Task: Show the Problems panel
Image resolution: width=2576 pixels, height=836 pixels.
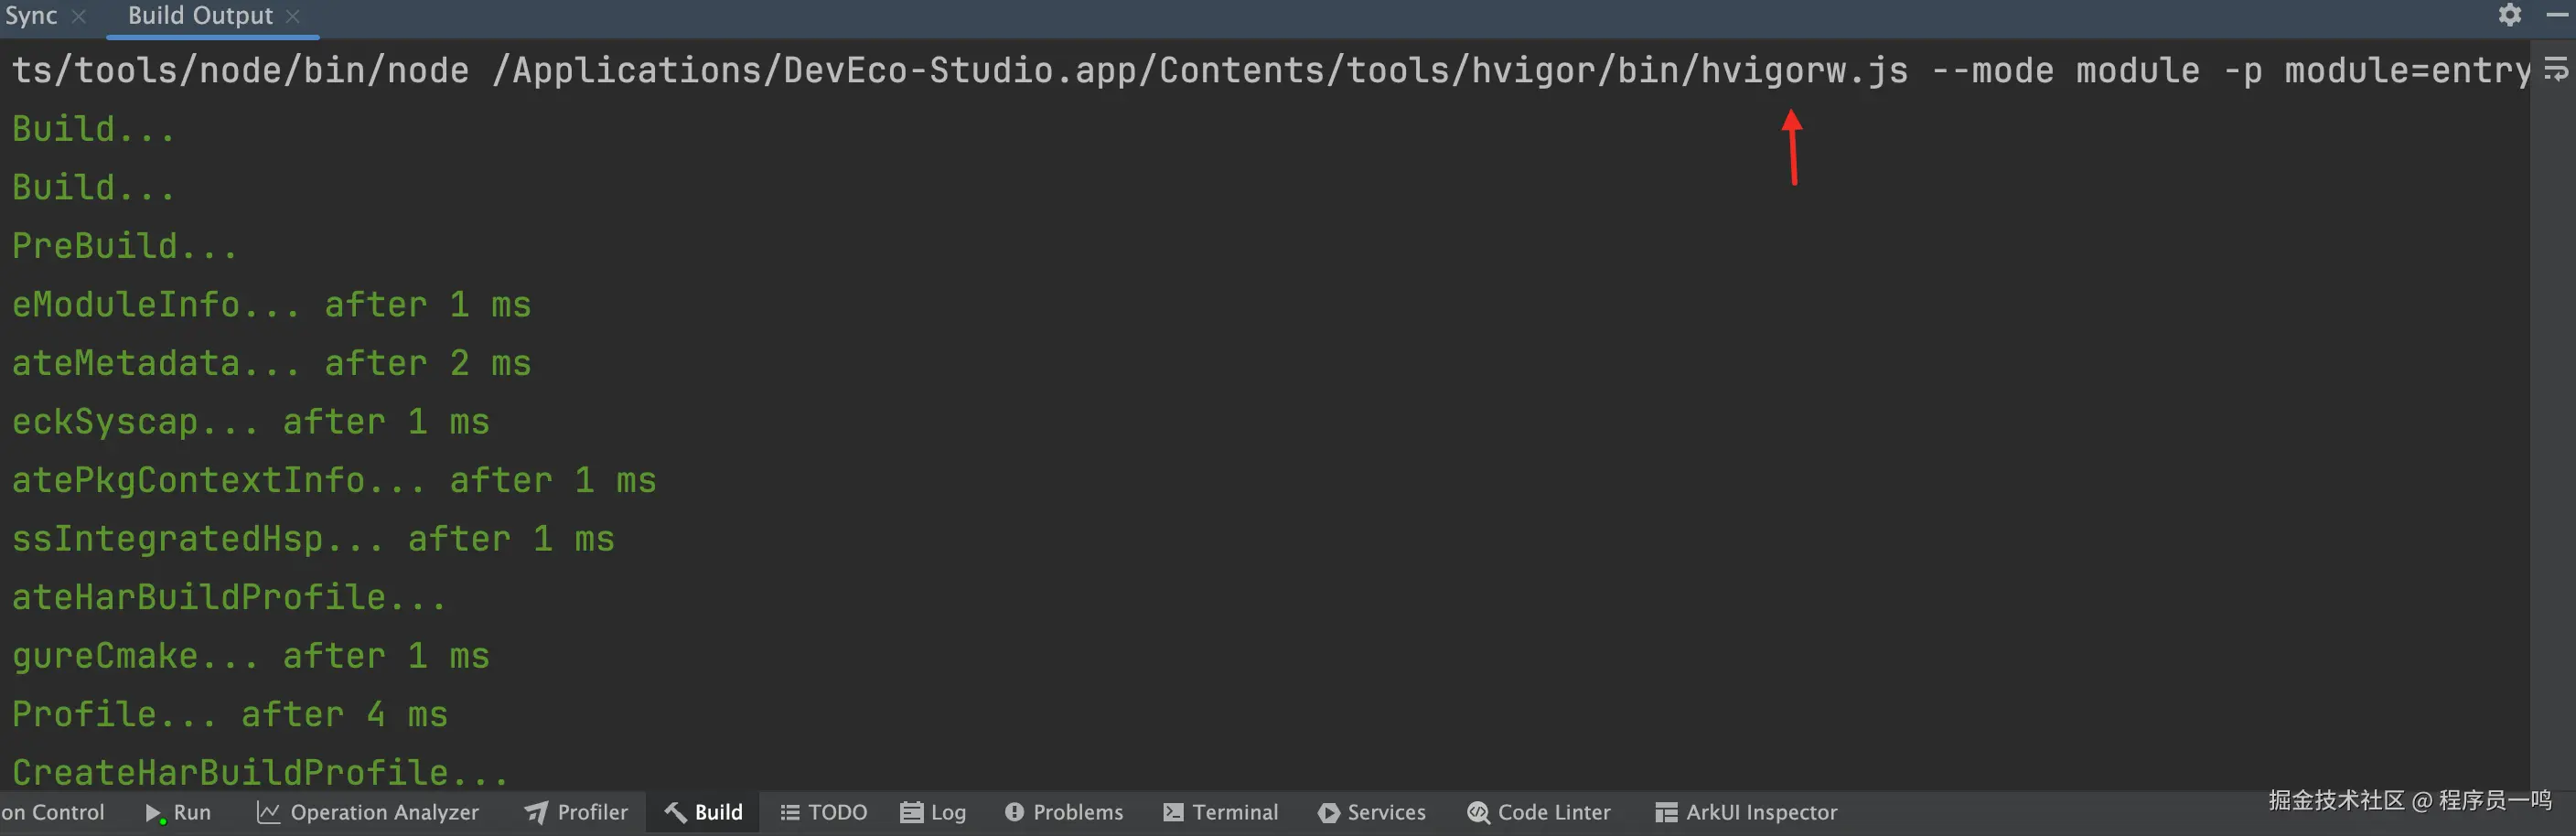Action: tap(1063, 812)
